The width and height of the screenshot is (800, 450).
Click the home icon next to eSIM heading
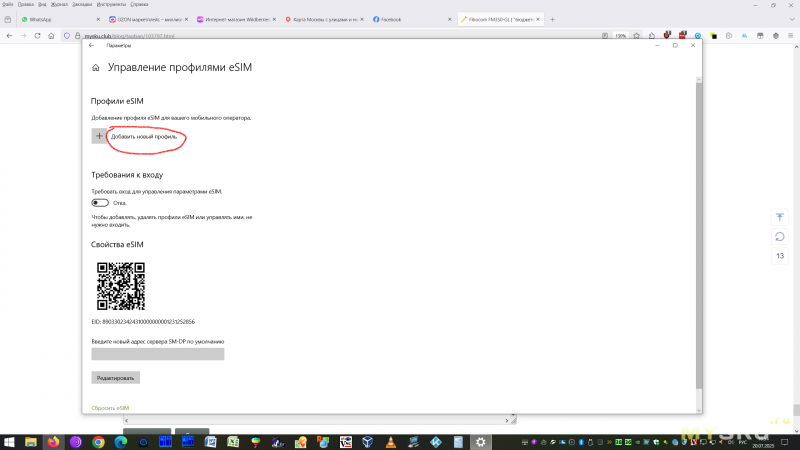click(95, 68)
